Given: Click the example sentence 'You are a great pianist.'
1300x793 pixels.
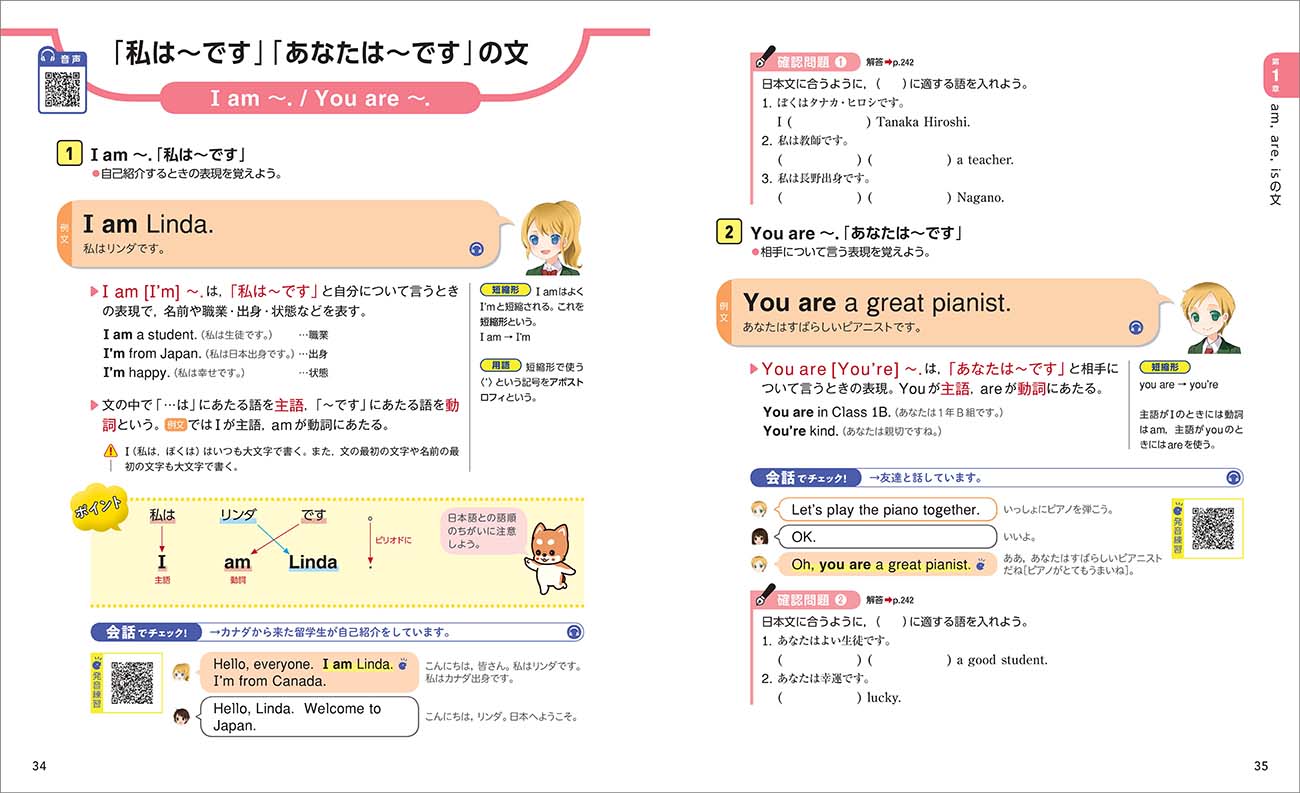Looking at the screenshot, I should pyautogui.click(x=877, y=302).
